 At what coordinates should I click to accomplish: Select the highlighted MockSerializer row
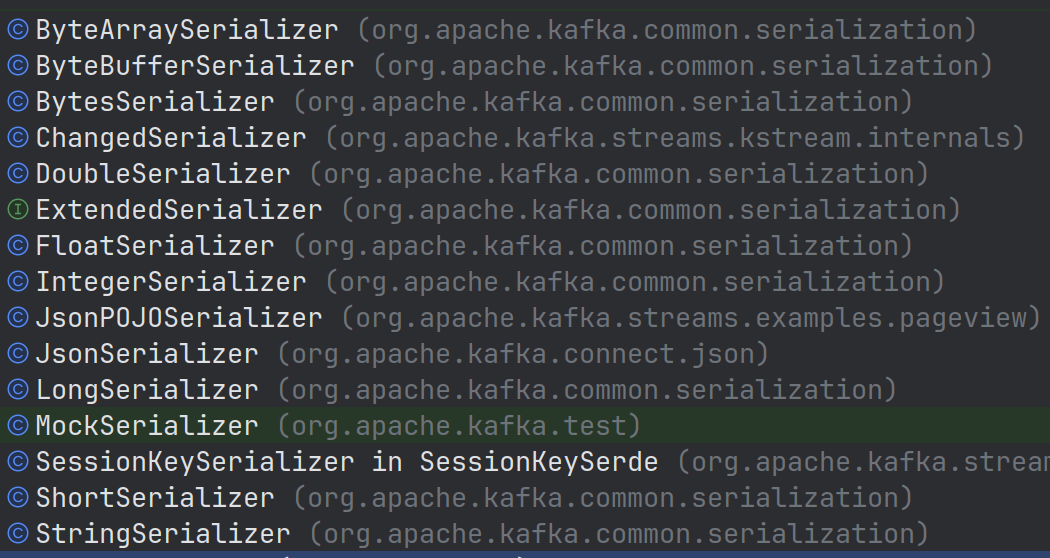525,425
